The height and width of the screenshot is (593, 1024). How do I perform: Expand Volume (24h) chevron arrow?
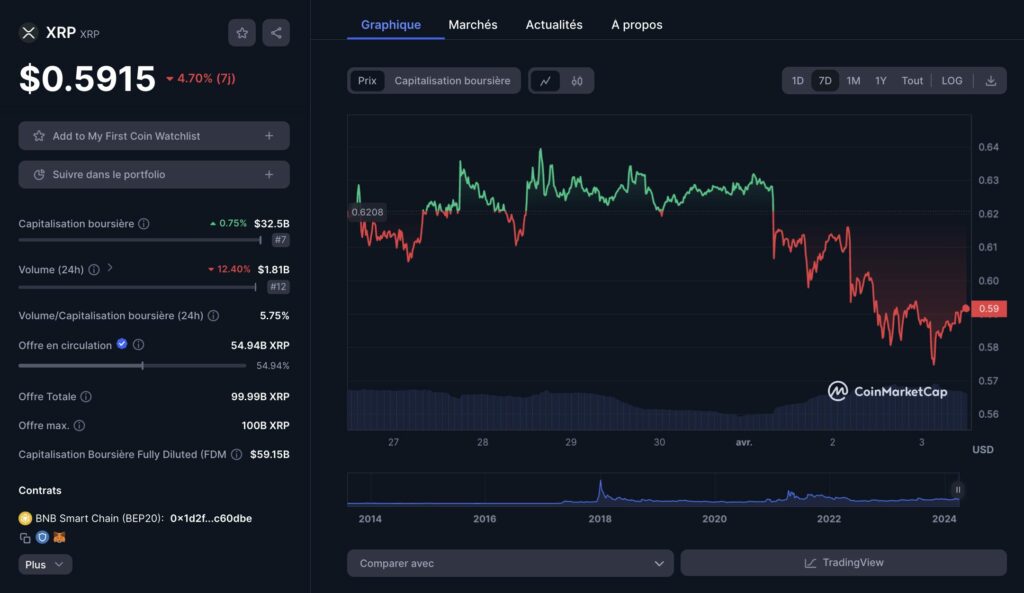110,268
